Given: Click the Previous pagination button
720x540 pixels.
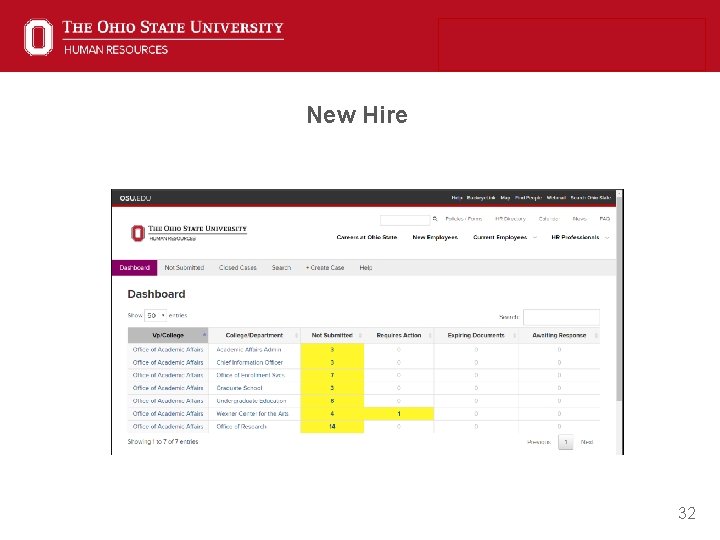Looking at the screenshot, I should tap(539, 443).
